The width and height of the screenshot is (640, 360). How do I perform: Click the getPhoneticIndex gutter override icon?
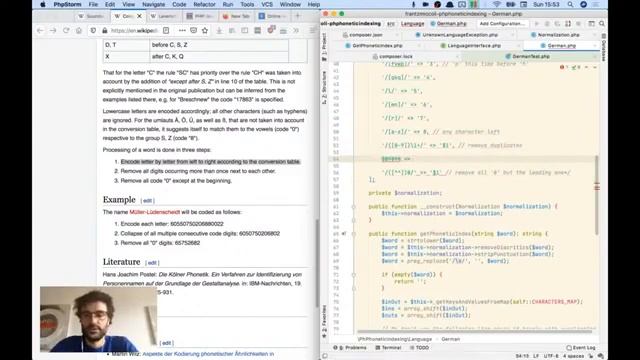(344, 234)
